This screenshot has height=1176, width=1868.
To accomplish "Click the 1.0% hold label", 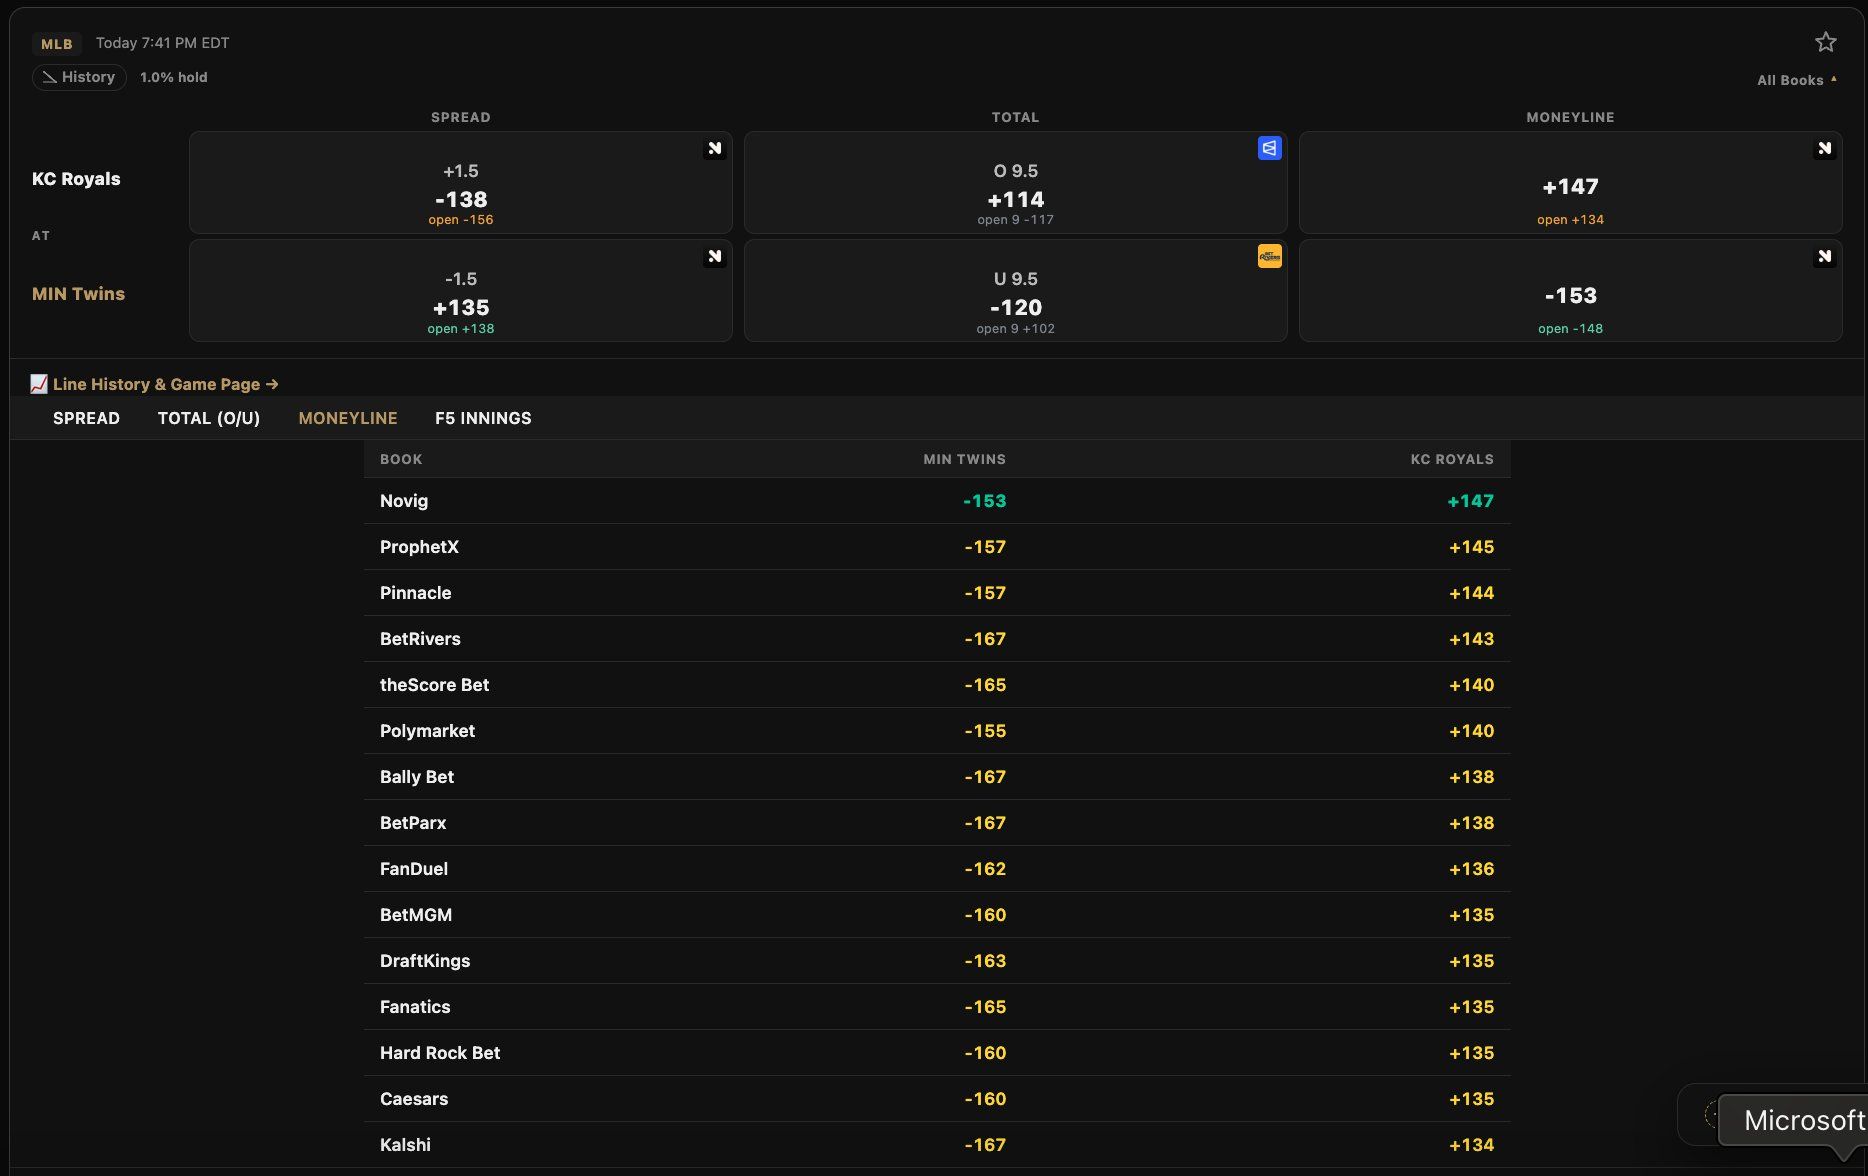I will [174, 77].
